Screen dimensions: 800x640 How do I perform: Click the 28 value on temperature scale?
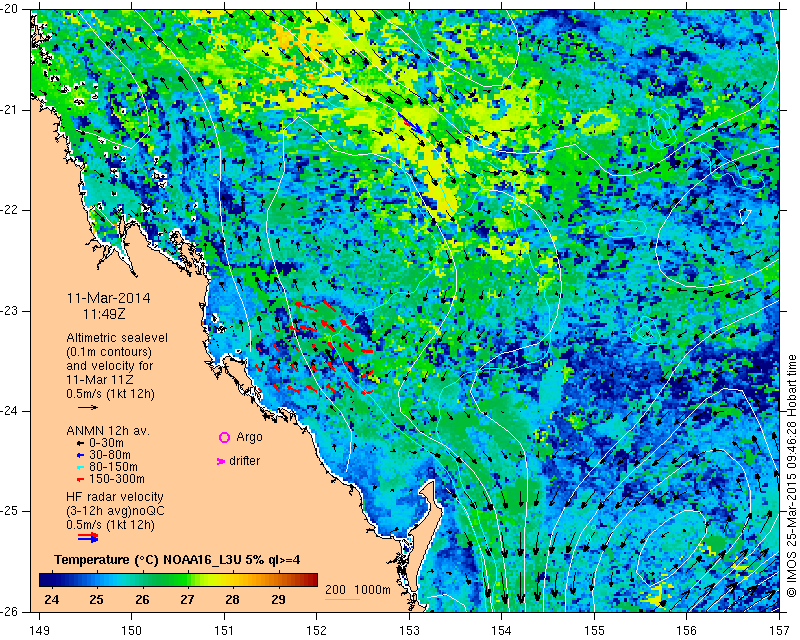coord(233,599)
